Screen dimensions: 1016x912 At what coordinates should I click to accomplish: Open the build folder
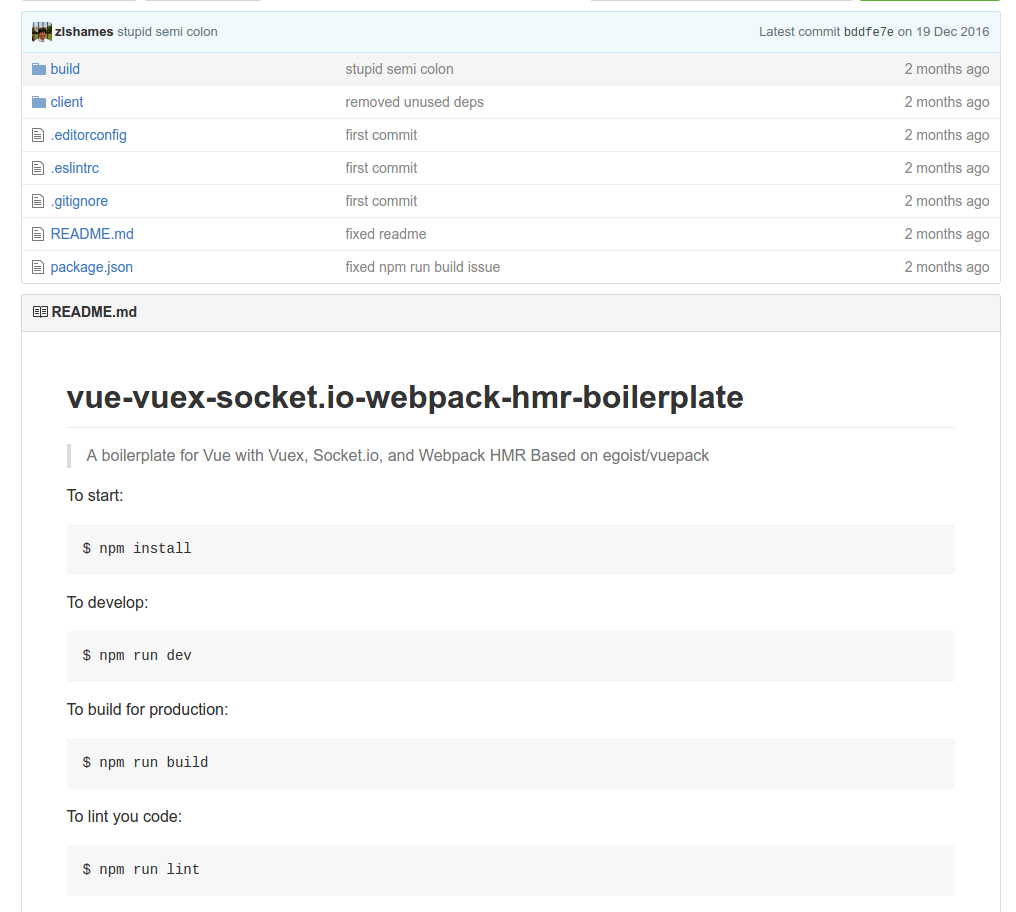pos(65,69)
